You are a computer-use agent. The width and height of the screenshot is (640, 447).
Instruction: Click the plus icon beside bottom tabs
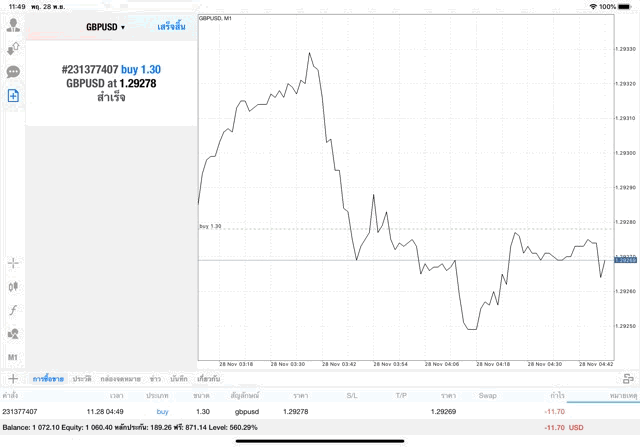13,379
